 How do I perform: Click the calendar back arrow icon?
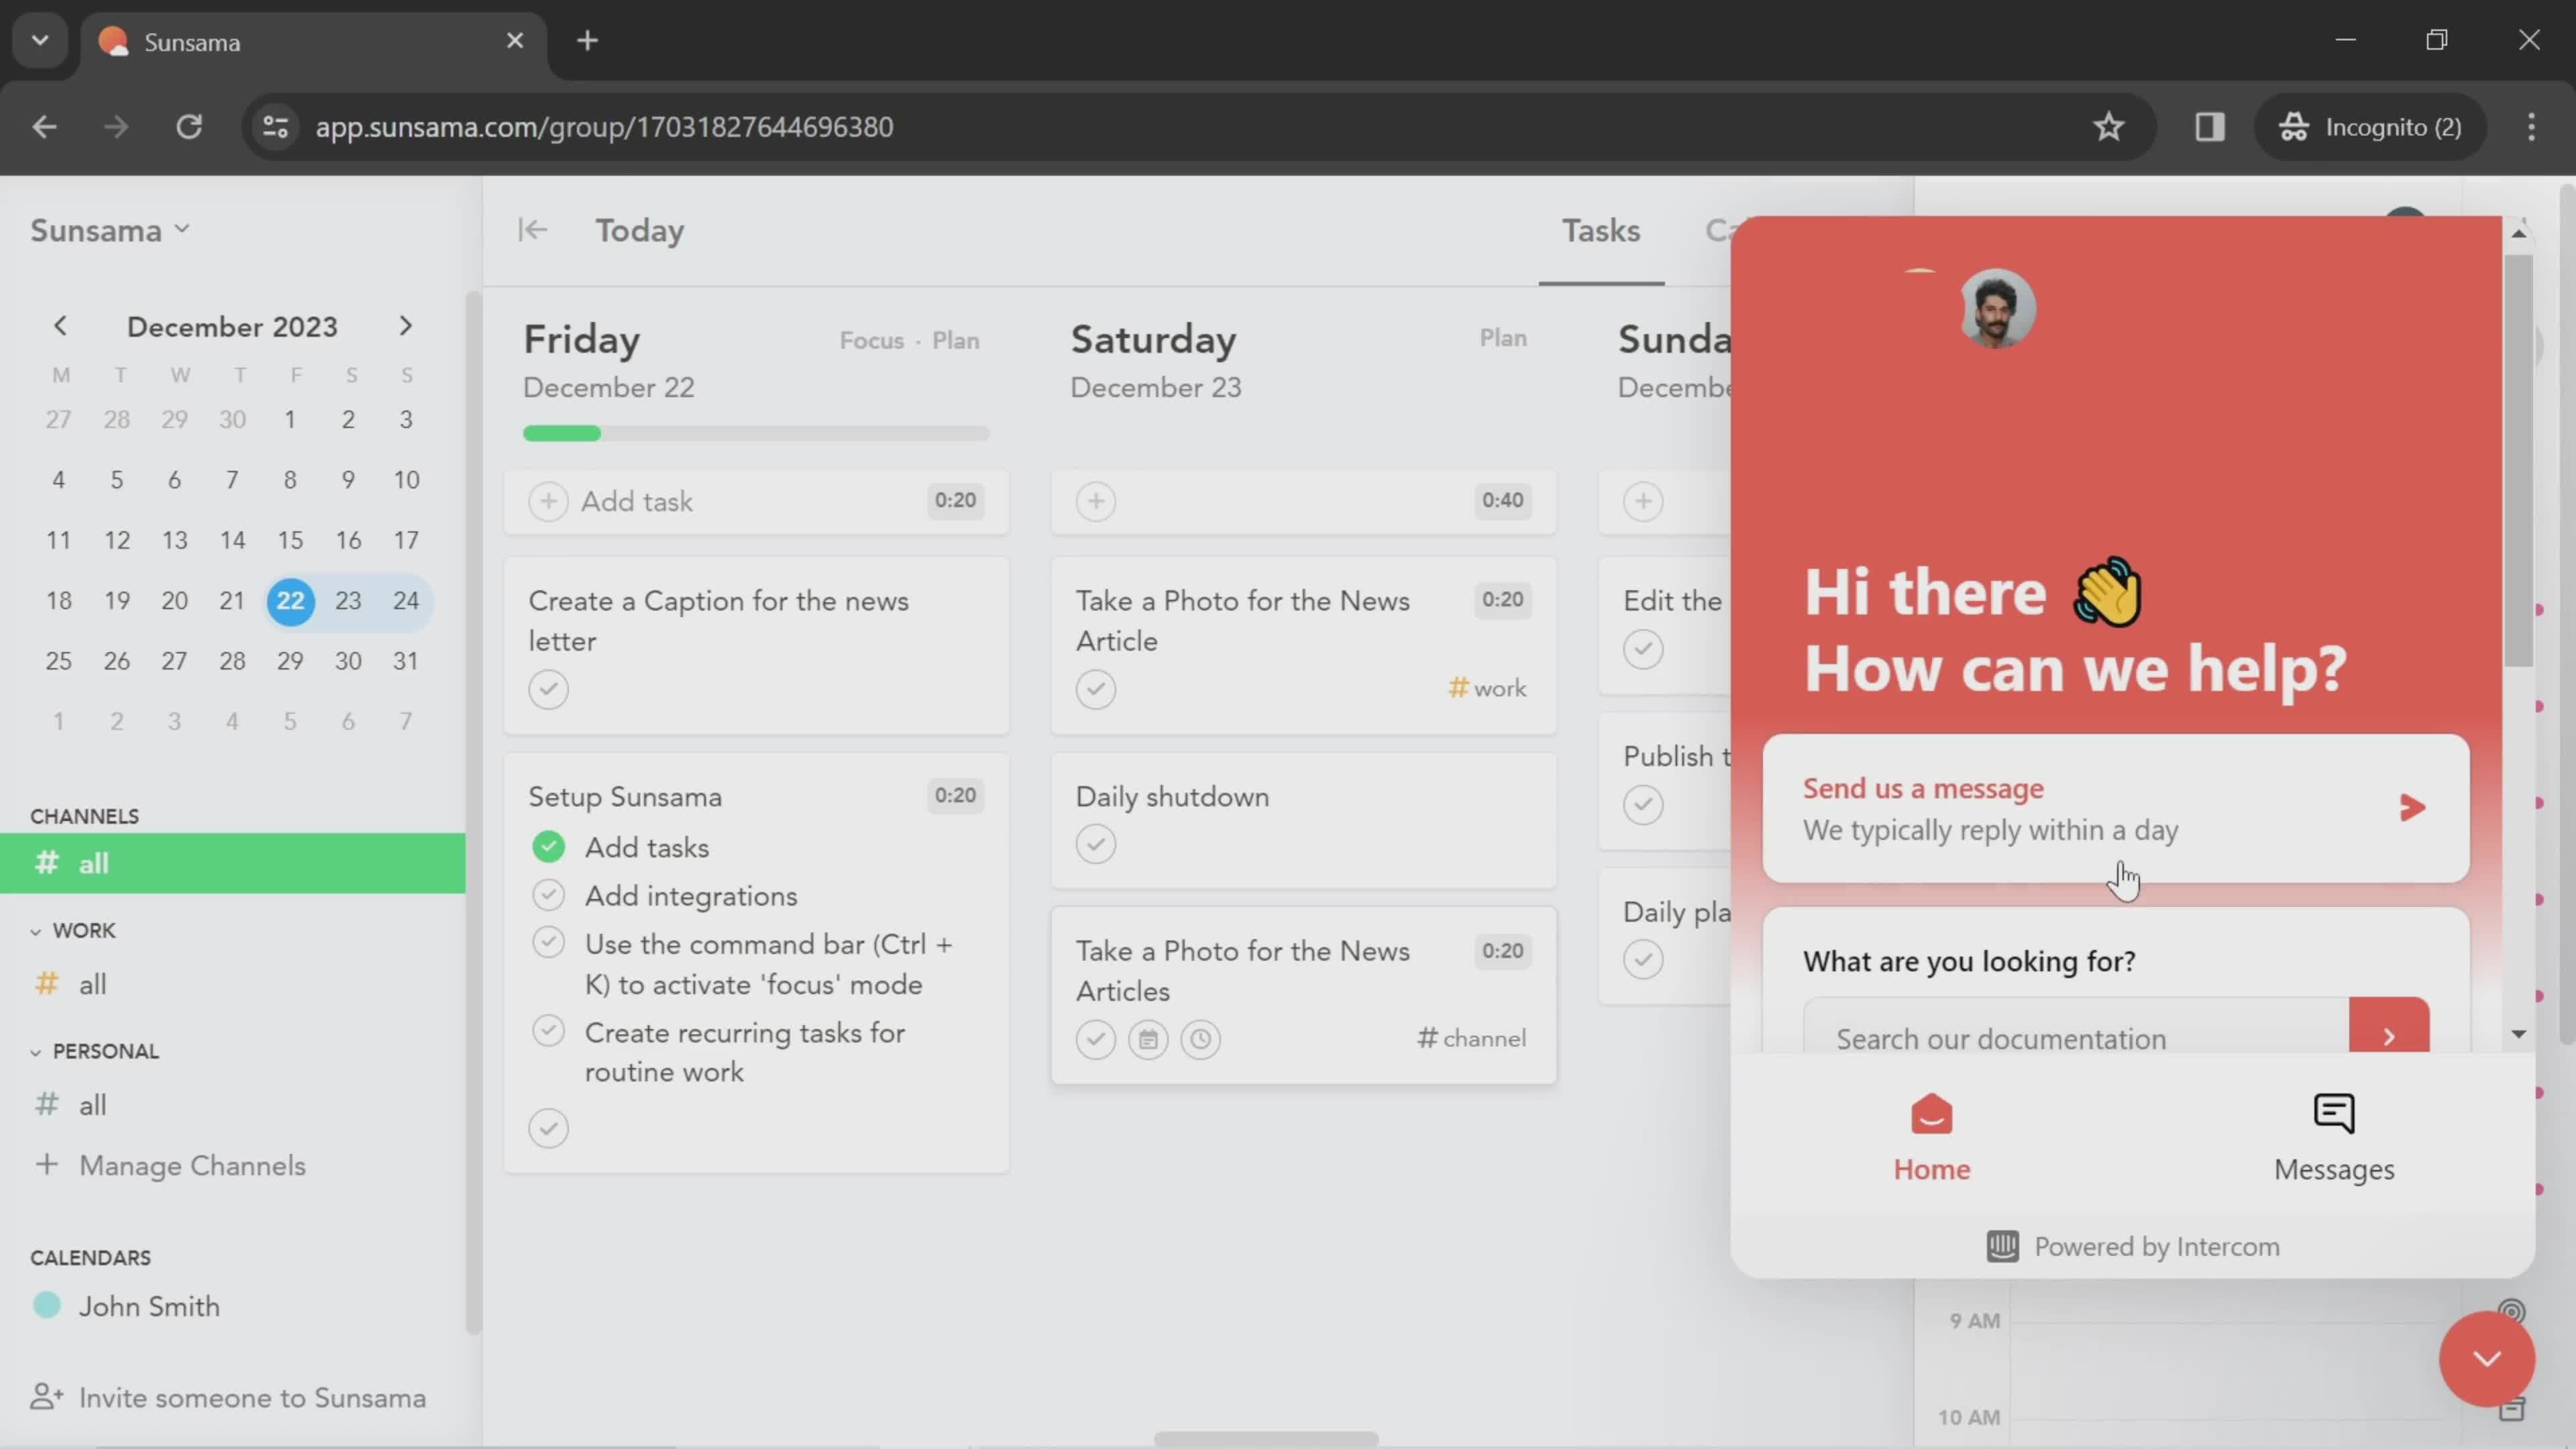pyautogui.click(x=60, y=324)
